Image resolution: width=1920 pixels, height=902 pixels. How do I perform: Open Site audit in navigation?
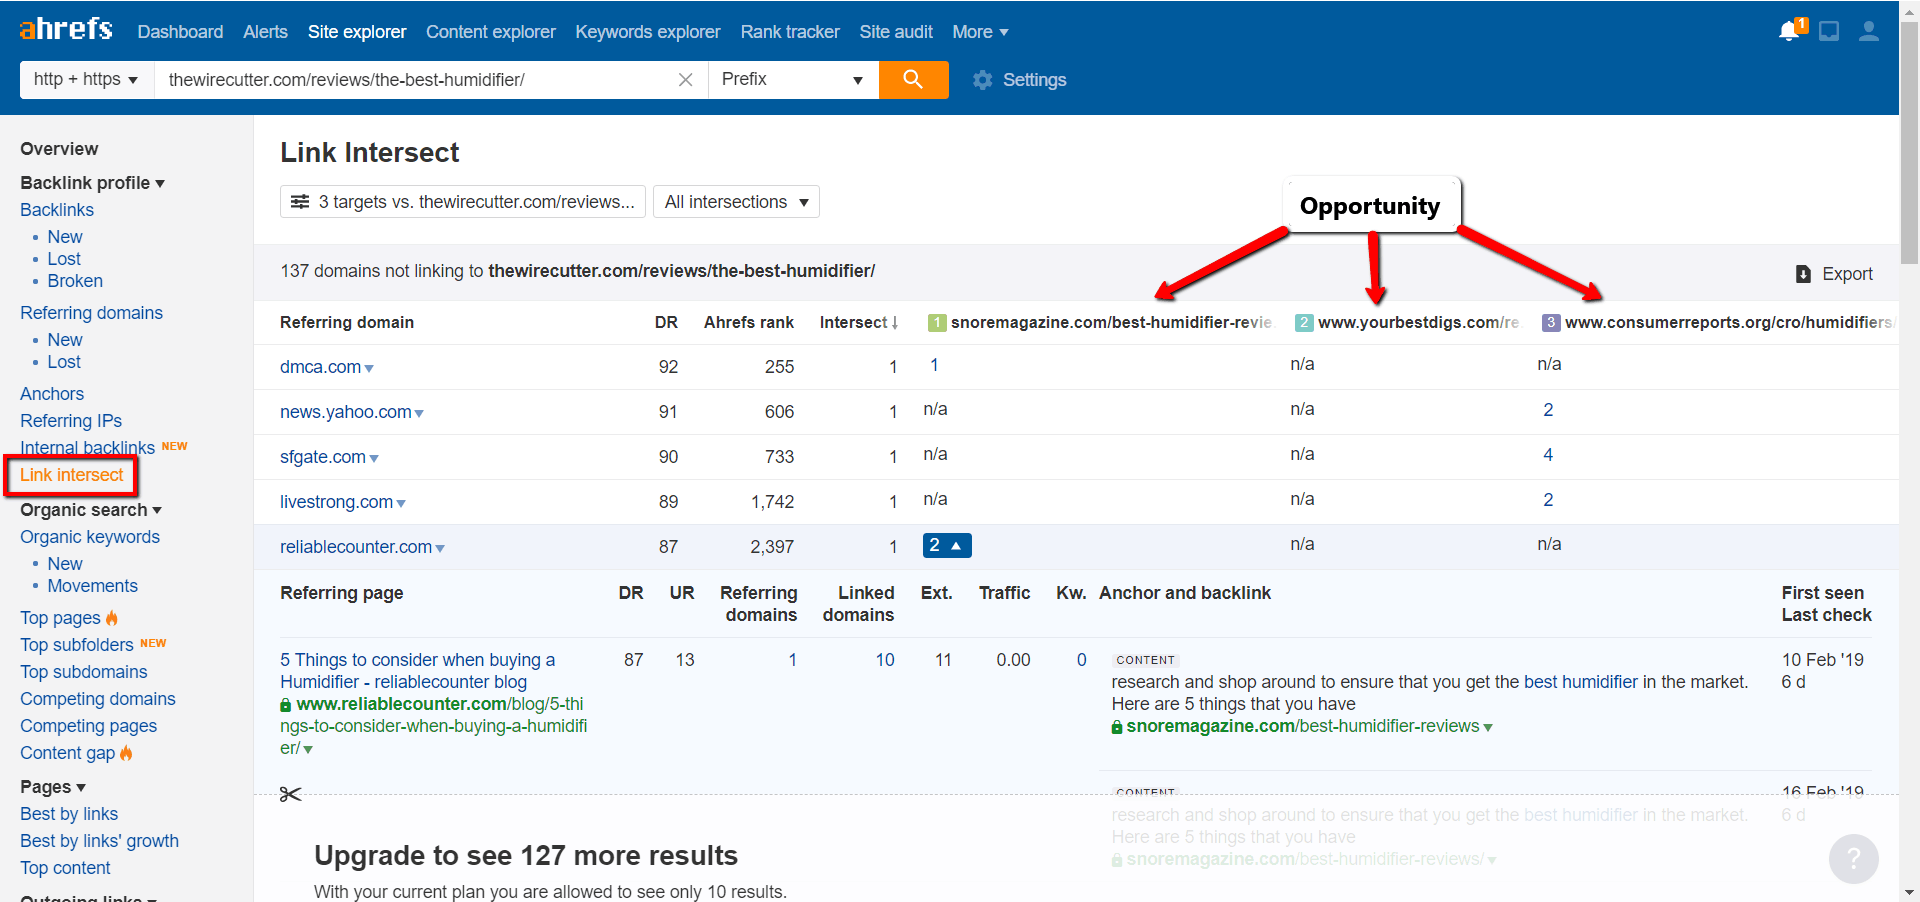coord(896,32)
